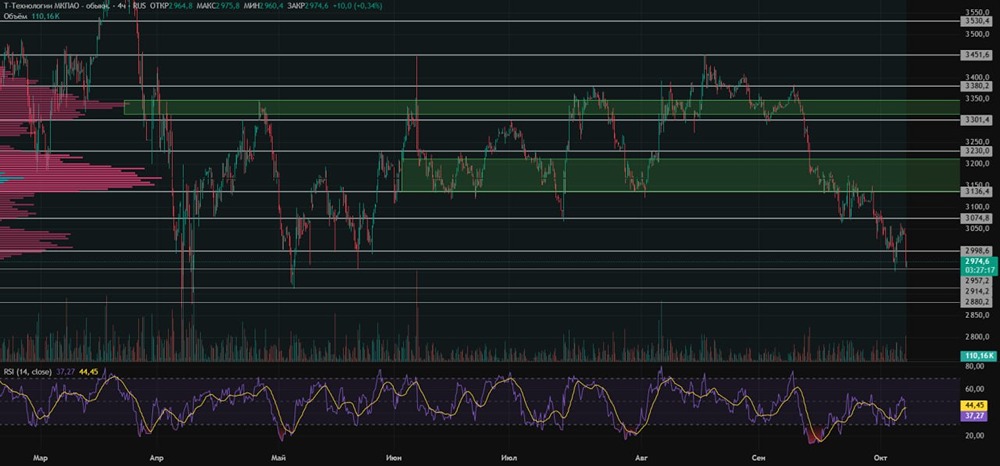Click the Апр month label on time axis
Image resolution: width=1000 pixels, height=466 pixels.
click(x=156, y=458)
